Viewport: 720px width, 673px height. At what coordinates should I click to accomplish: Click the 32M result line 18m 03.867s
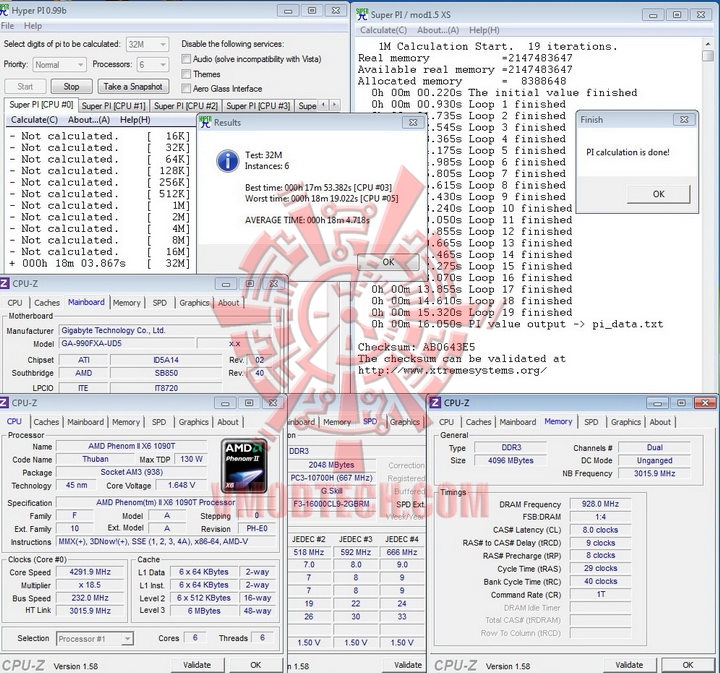click(x=99, y=263)
